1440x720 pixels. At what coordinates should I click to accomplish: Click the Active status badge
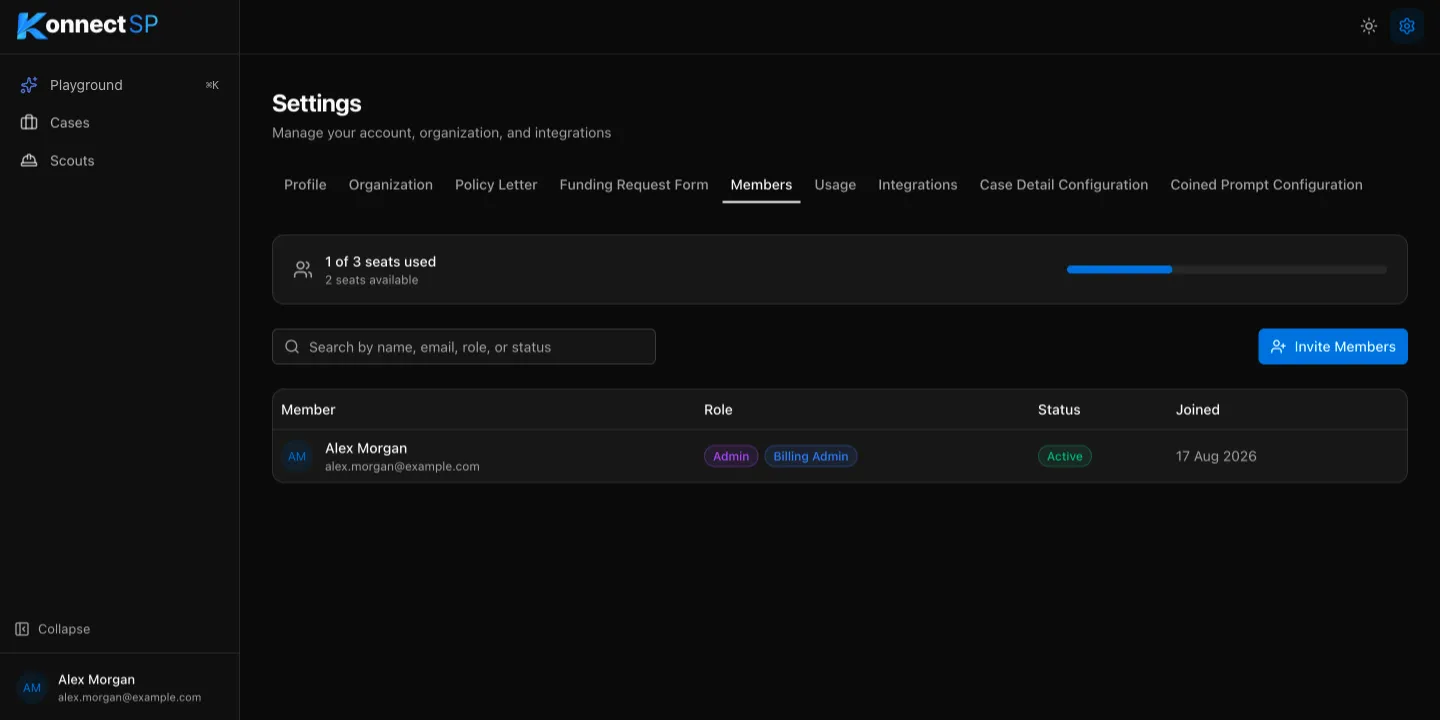[1065, 457]
